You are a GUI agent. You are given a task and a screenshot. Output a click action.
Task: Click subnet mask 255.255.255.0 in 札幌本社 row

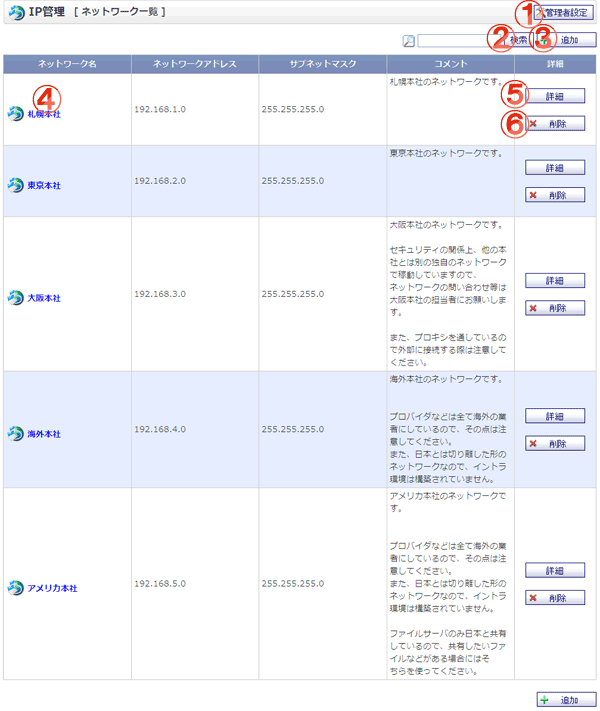point(293,109)
